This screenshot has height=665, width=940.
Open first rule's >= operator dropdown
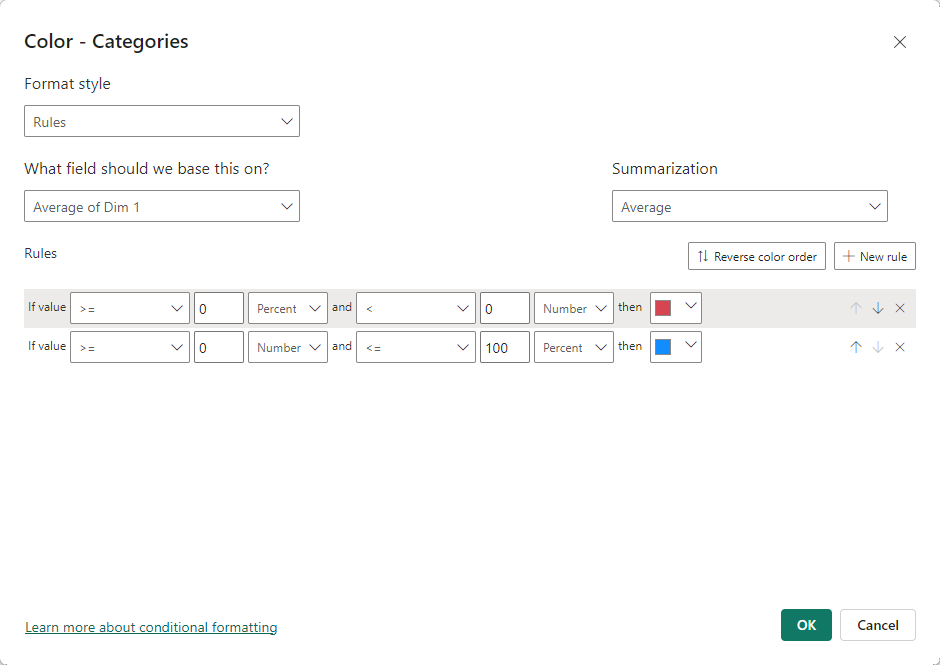[130, 308]
